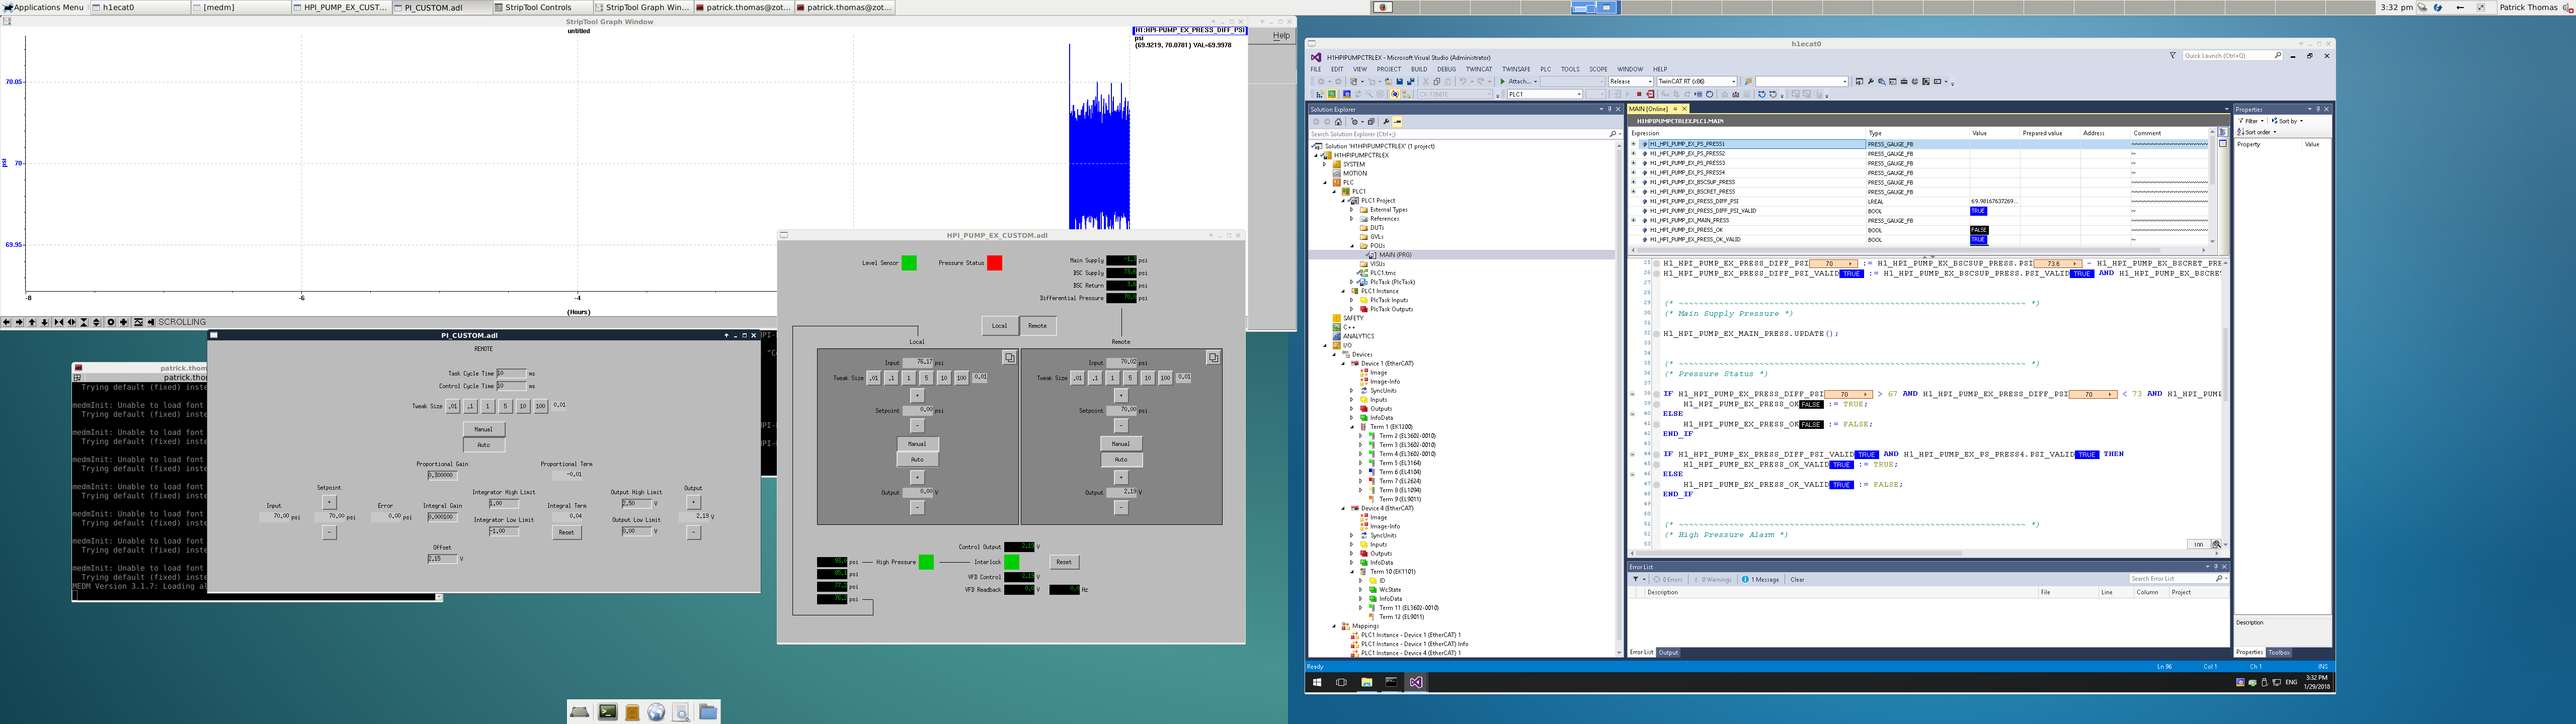Open related display icon in Local panel

click(x=1010, y=357)
